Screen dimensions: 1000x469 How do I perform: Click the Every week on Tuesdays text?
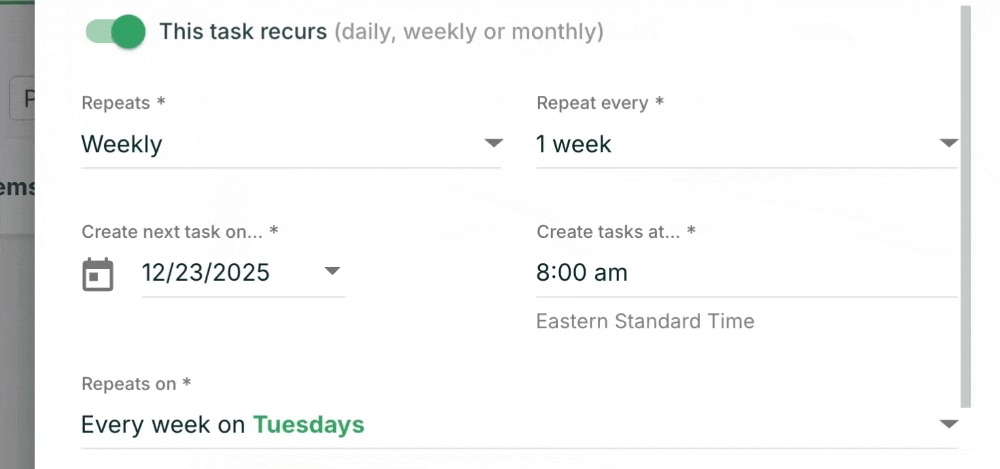pos(223,425)
